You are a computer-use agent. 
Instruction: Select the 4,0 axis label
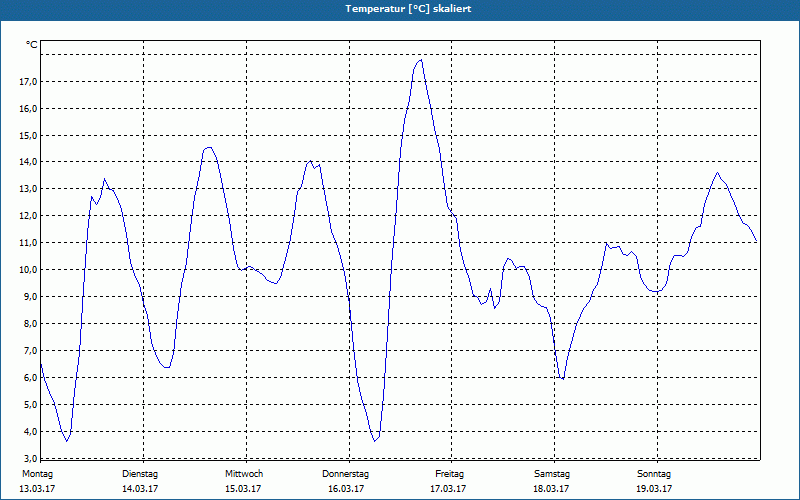coord(30,432)
